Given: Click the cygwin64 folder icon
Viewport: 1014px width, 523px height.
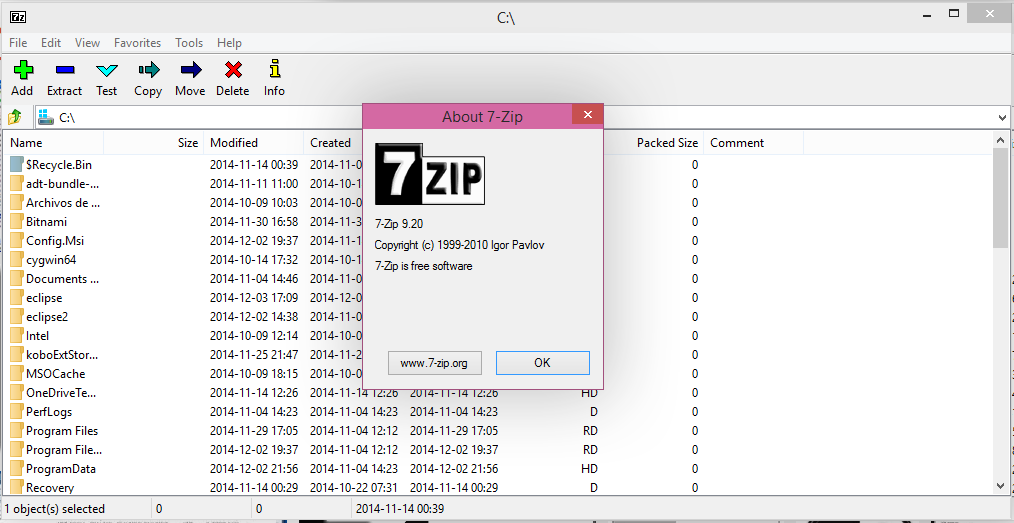Looking at the screenshot, I should point(16,259).
